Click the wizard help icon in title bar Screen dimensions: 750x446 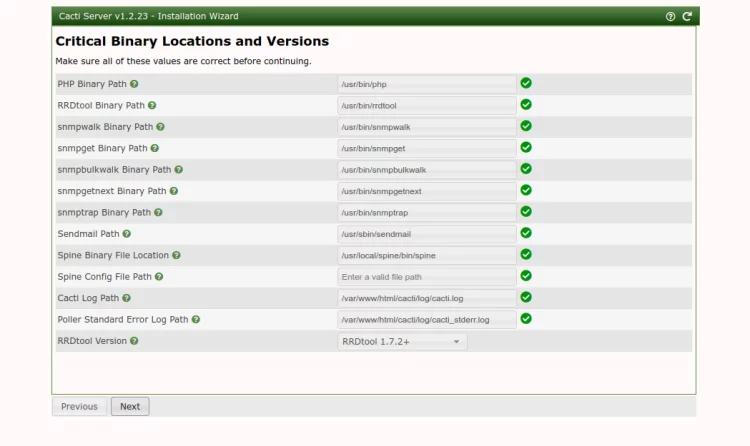tap(670, 17)
